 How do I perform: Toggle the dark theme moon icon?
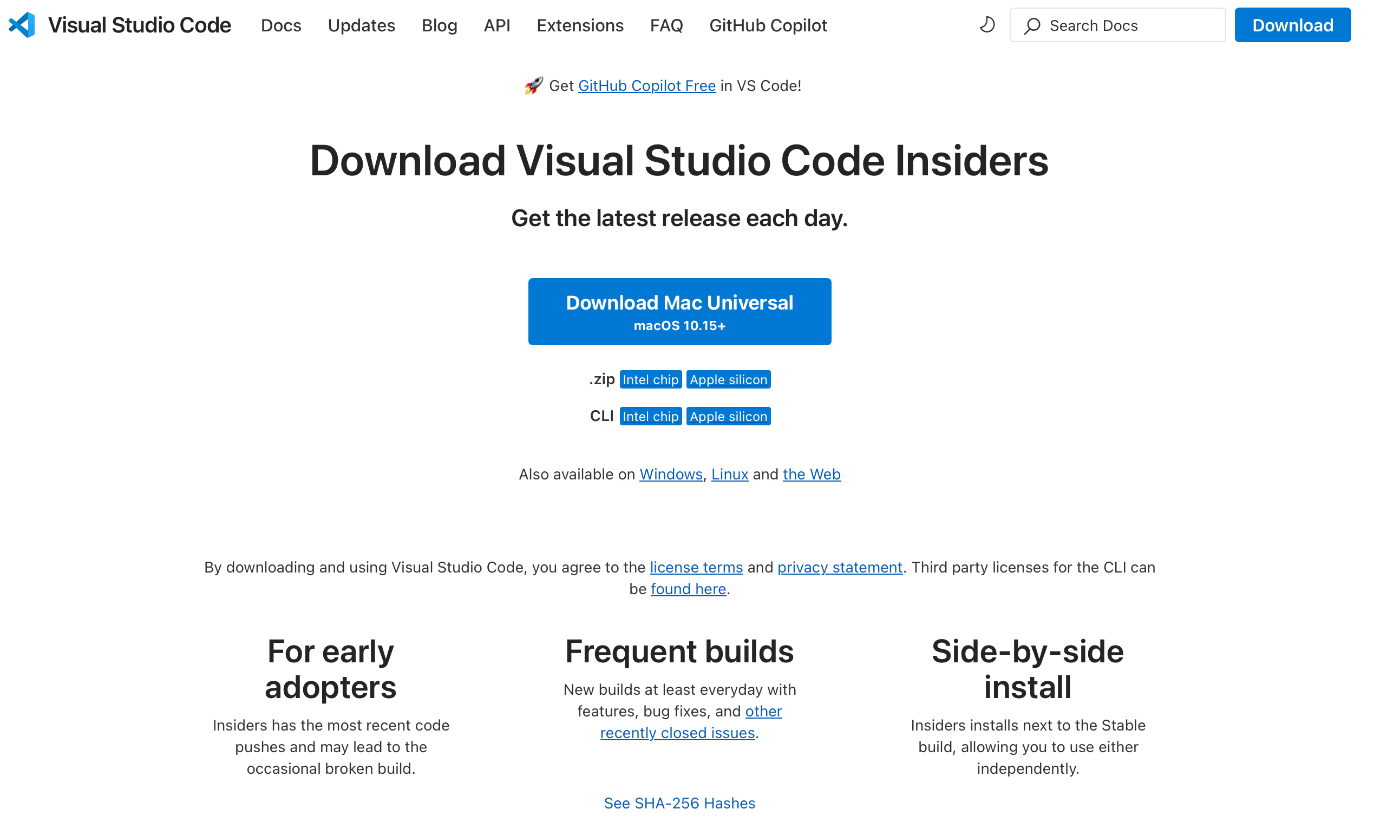(987, 25)
